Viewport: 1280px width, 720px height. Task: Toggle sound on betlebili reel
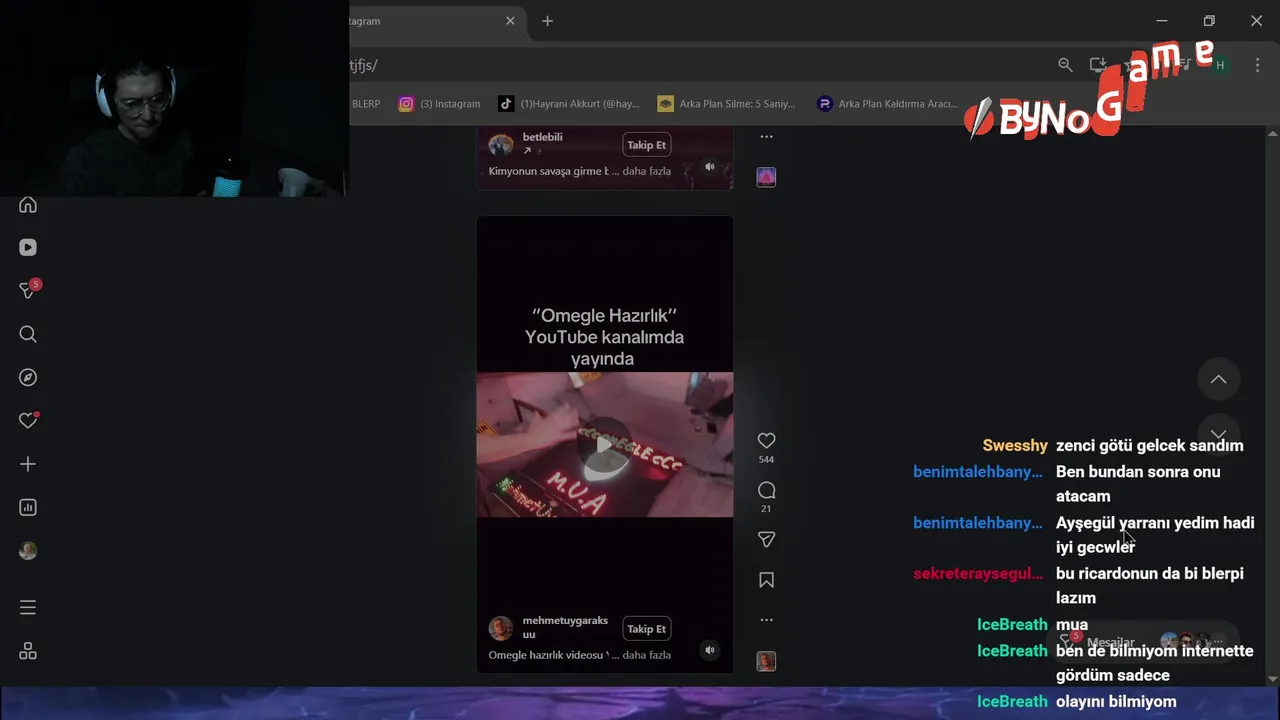710,167
